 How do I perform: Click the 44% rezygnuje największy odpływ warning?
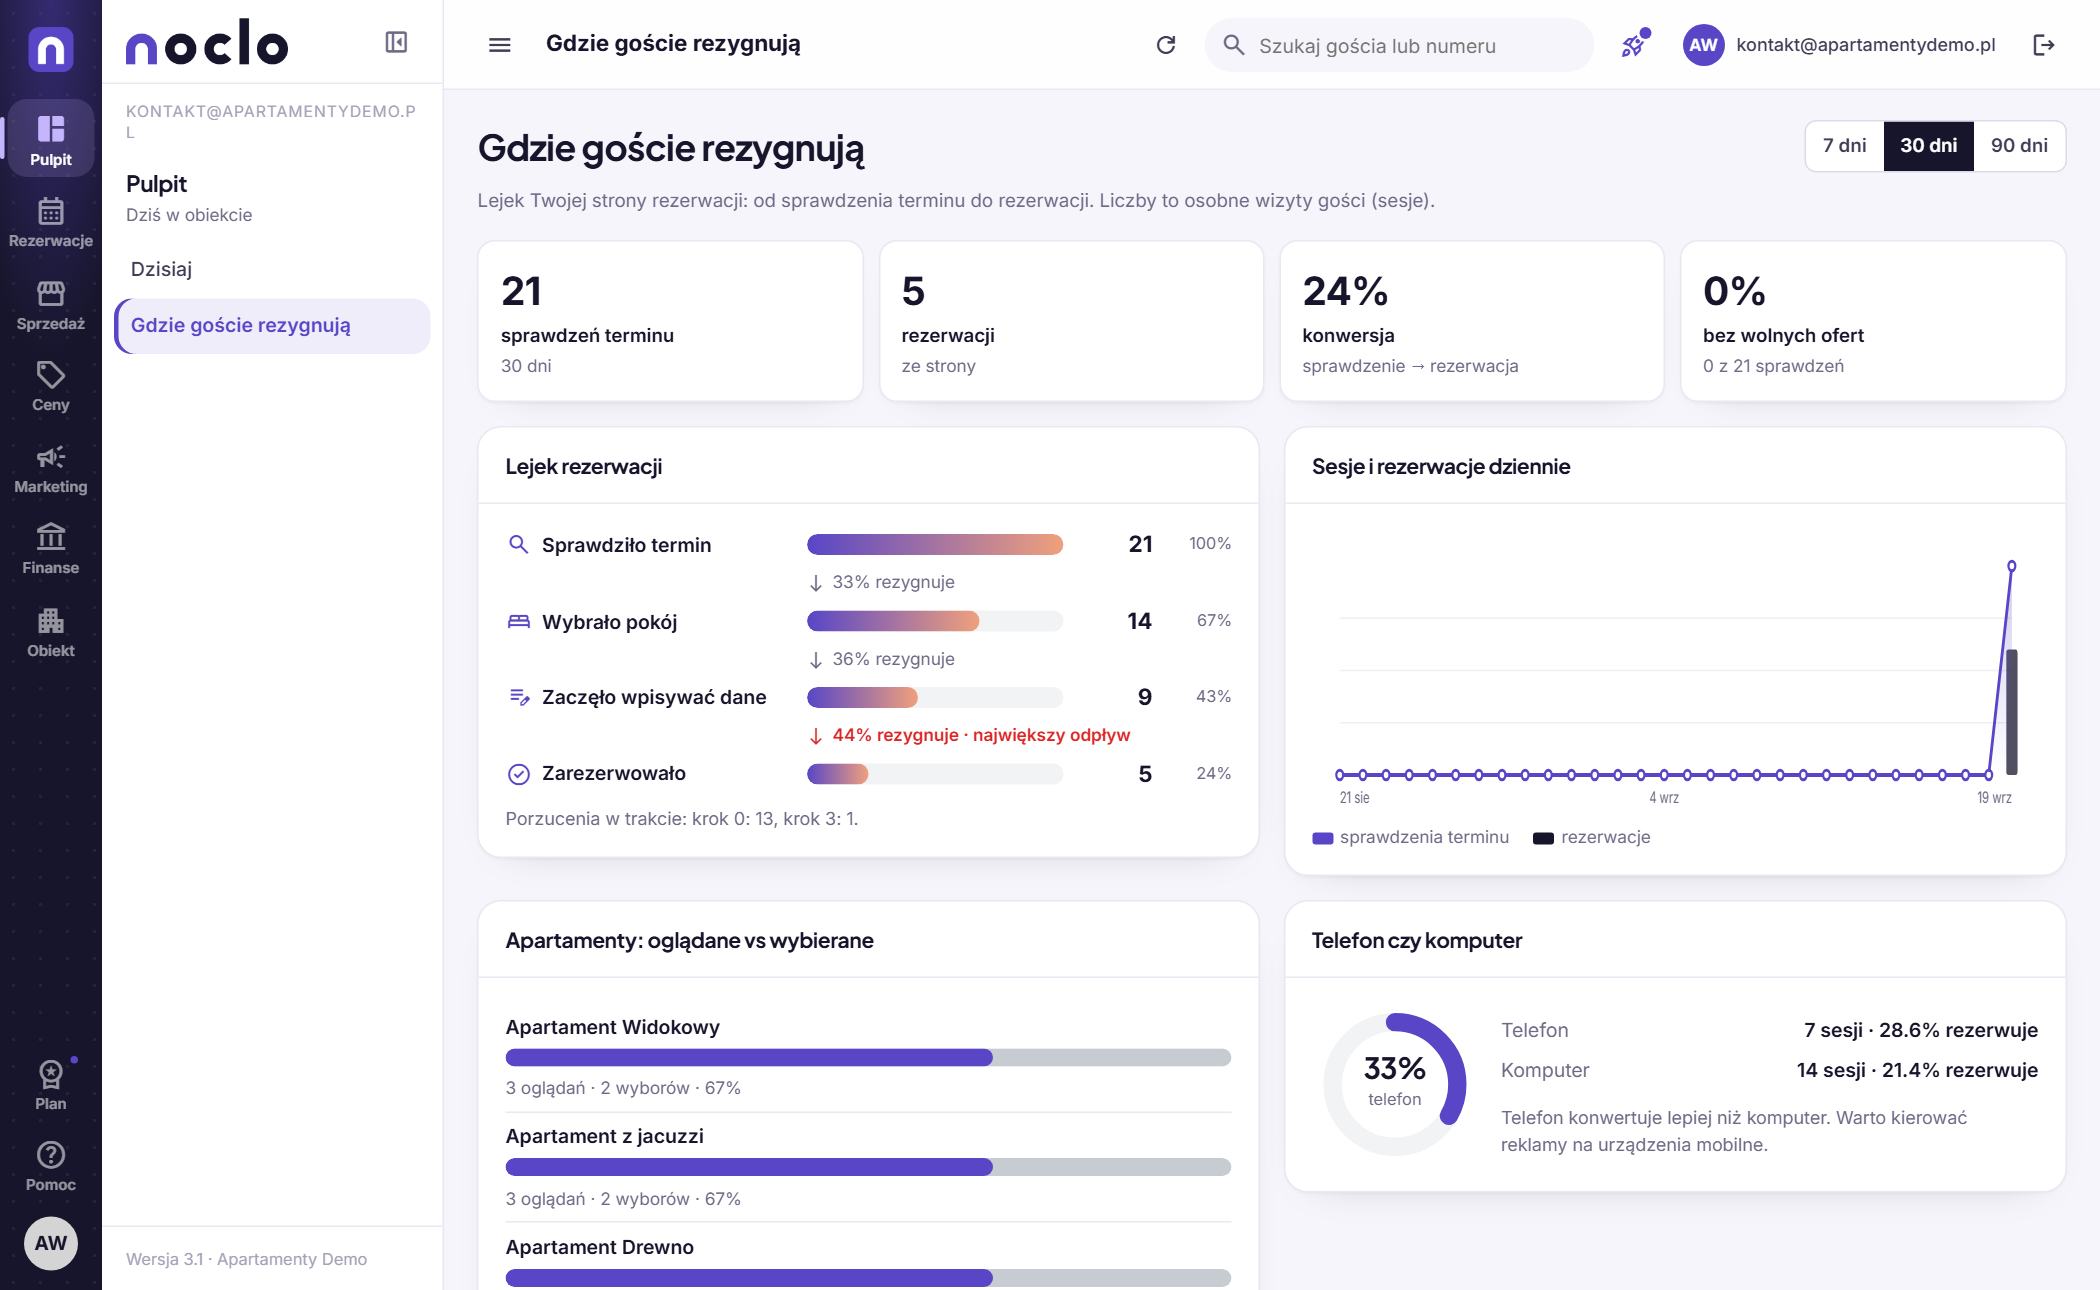(x=969, y=735)
